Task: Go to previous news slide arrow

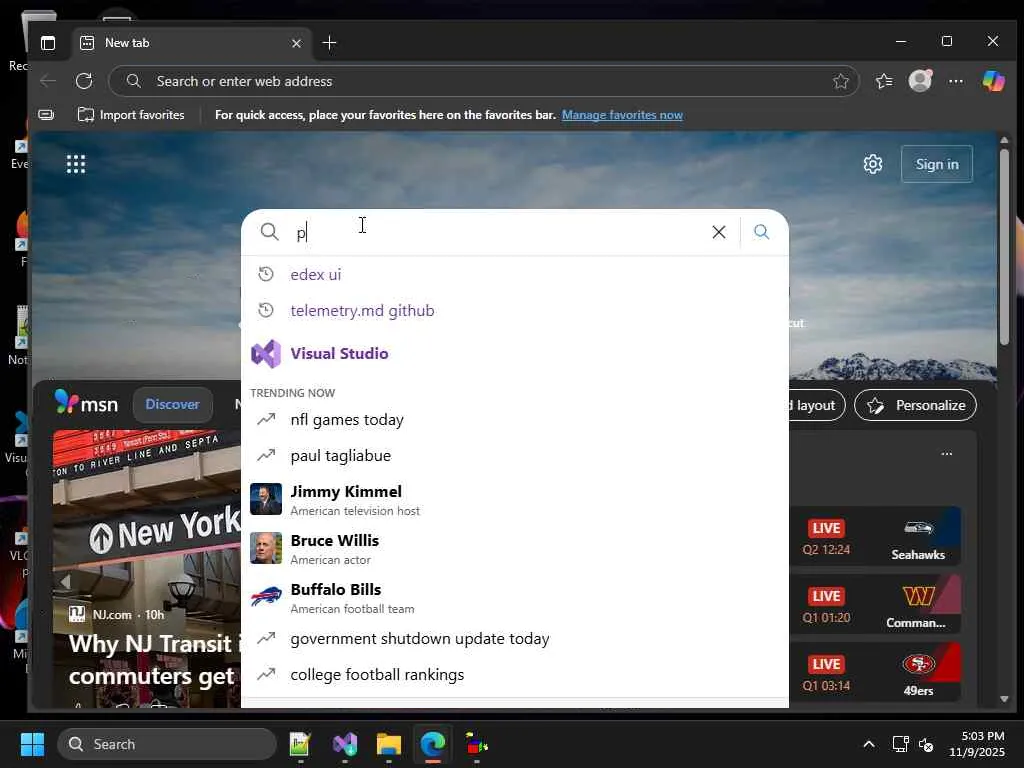Action: click(x=65, y=581)
